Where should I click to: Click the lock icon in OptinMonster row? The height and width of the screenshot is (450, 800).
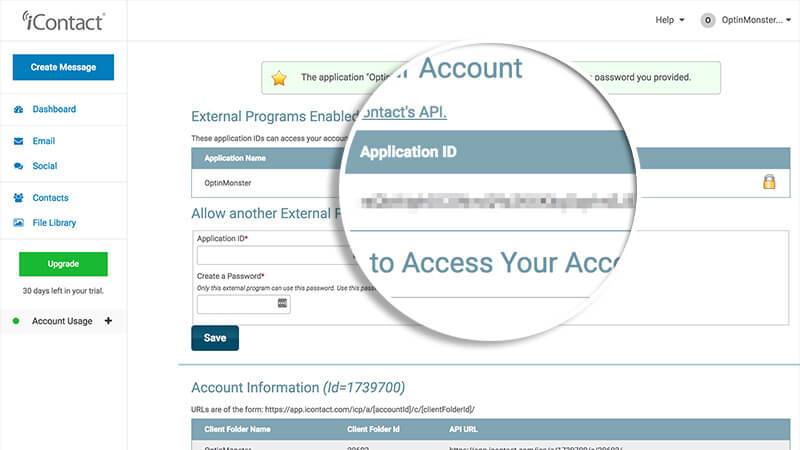point(769,182)
